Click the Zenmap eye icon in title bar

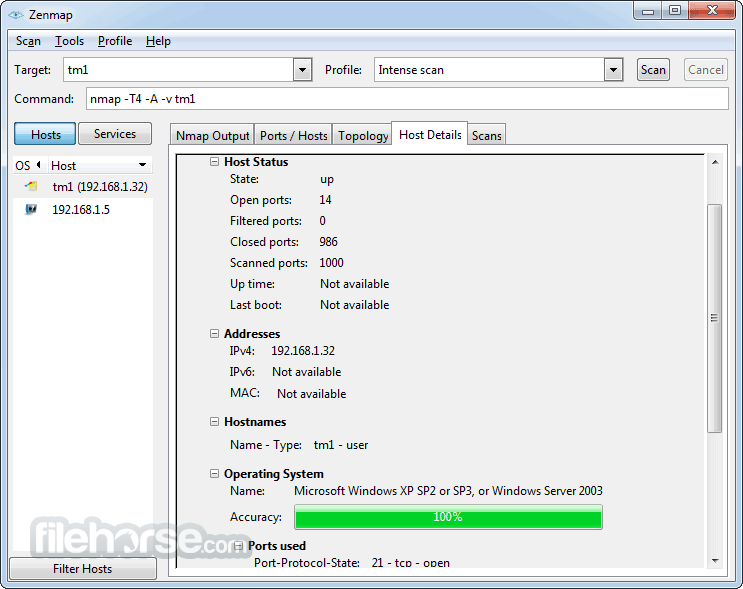click(x=16, y=15)
